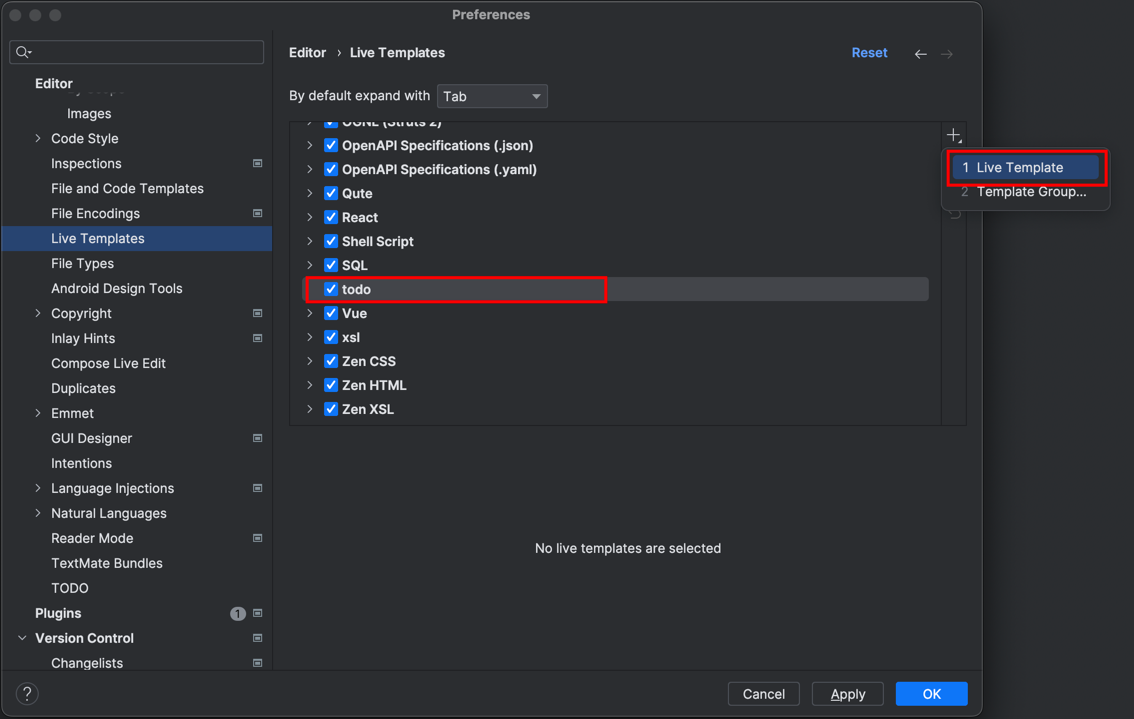
Task: Click the plus add template icon
Action: click(954, 135)
